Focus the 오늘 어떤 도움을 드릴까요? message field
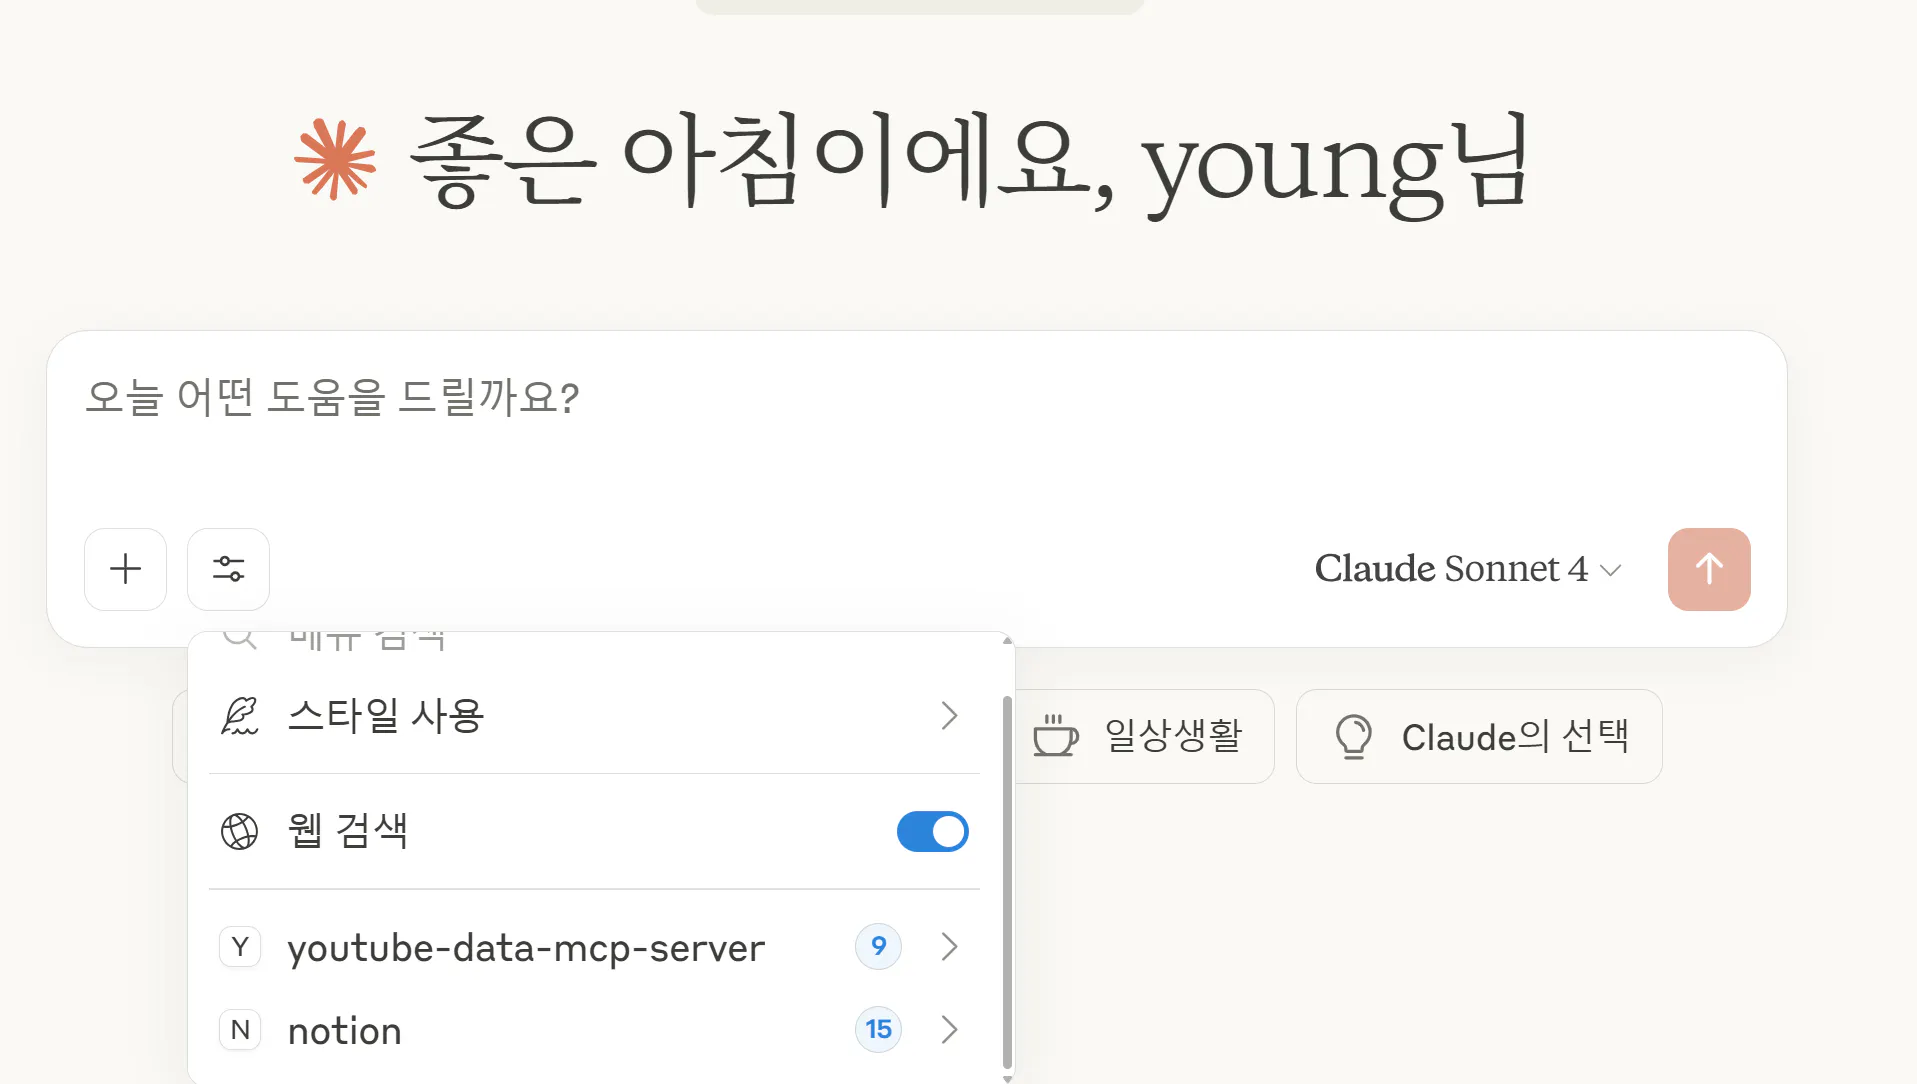 click(916, 398)
